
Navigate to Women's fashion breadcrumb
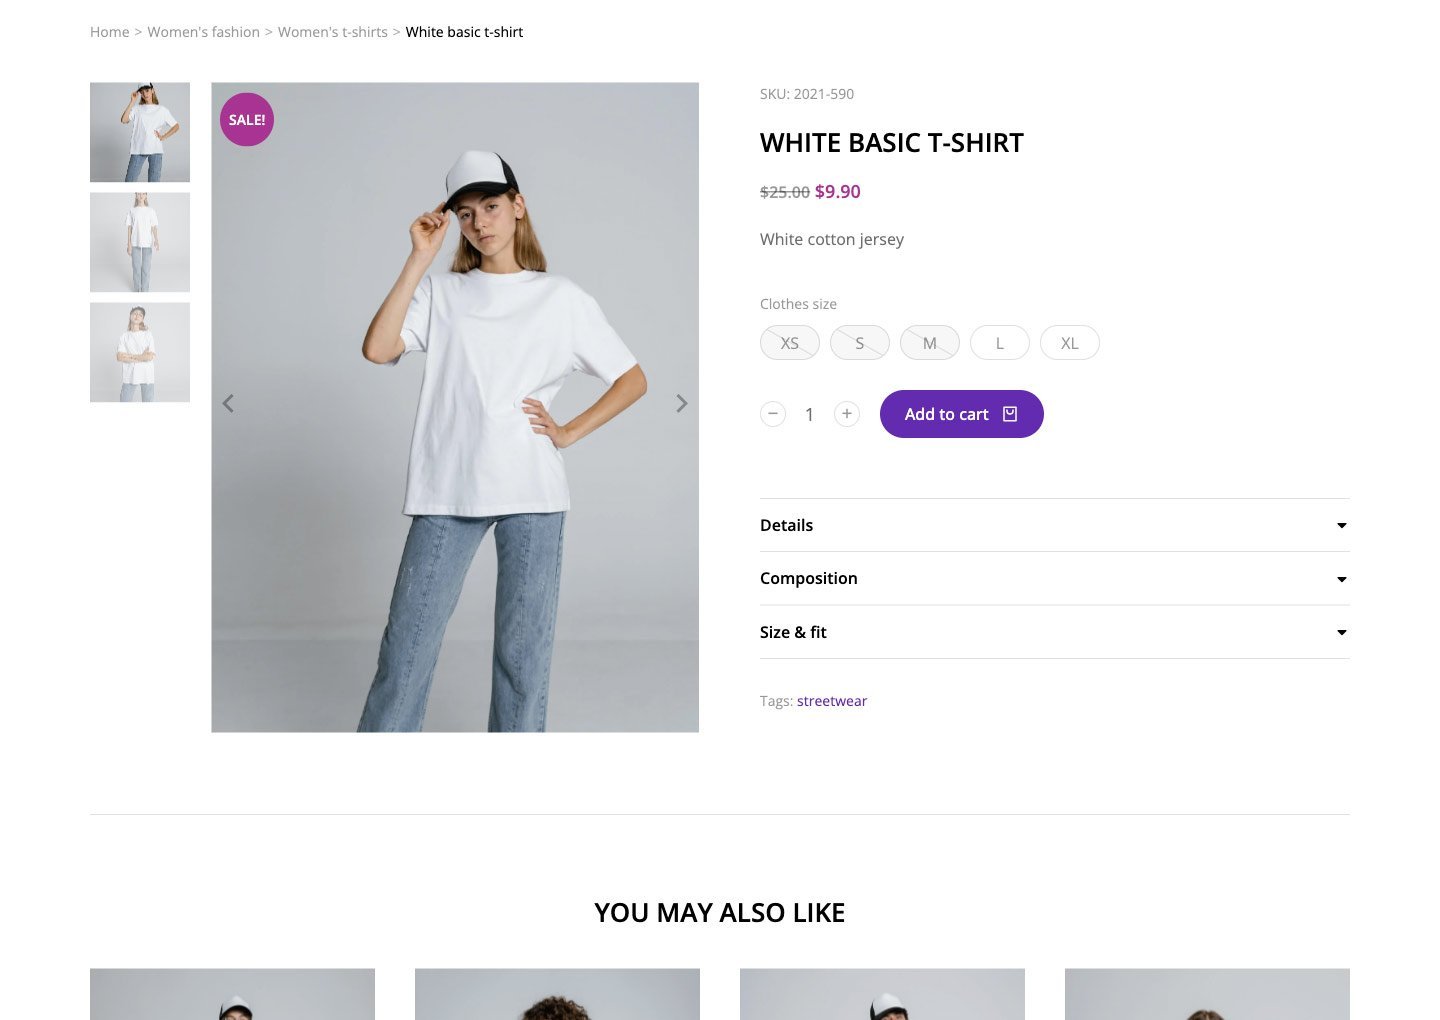click(x=203, y=32)
